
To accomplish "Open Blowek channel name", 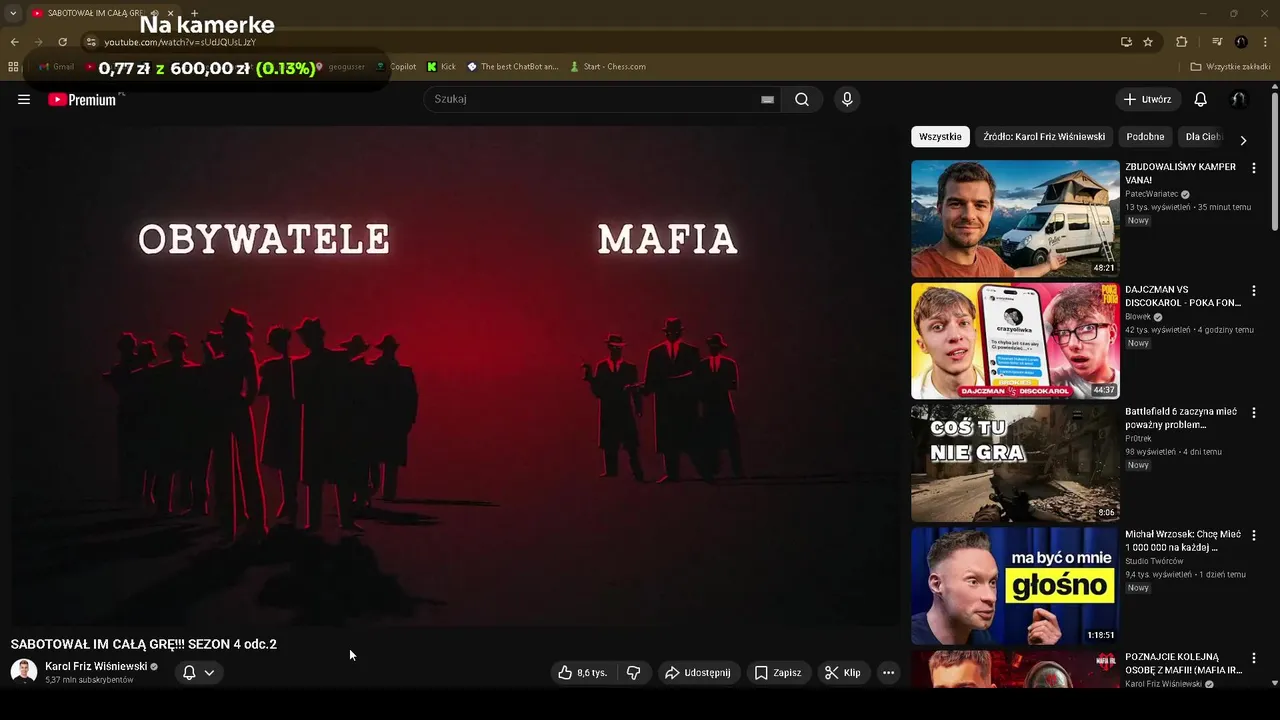I will pyautogui.click(x=1138, y=316).
